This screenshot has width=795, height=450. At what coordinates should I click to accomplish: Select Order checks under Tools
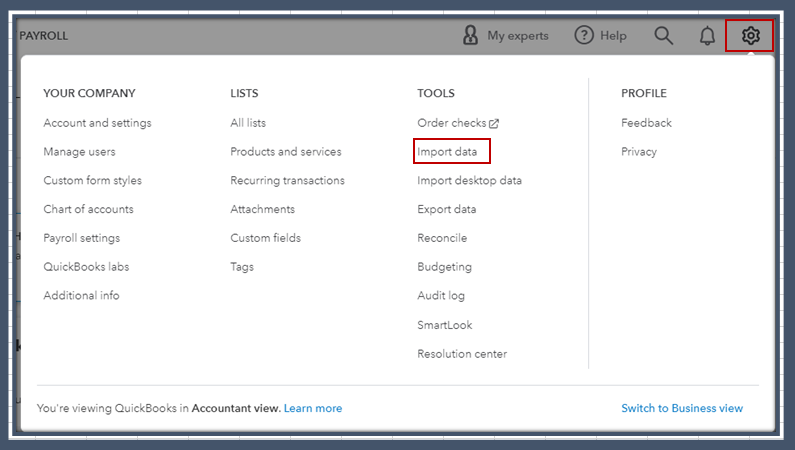452,123
